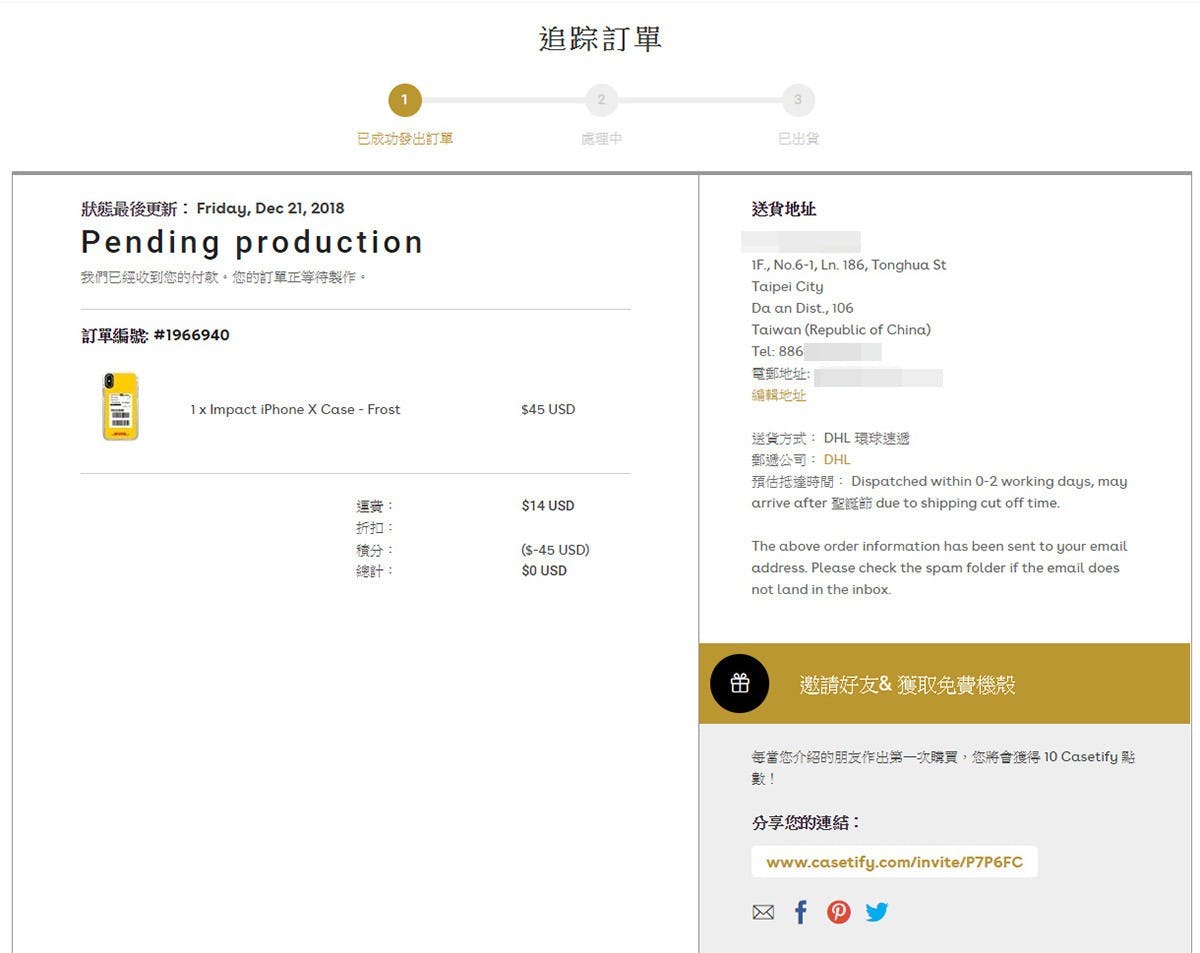
Task: Select step 2 circle in progress tracker
Action: click(601, 100)
